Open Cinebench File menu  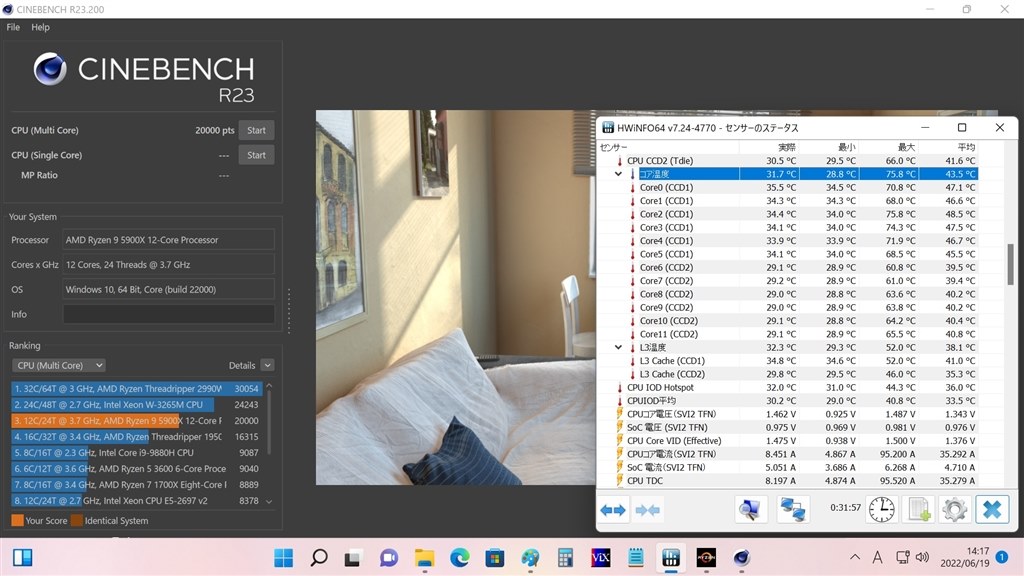pyautogui.click(x=13, y=27)
